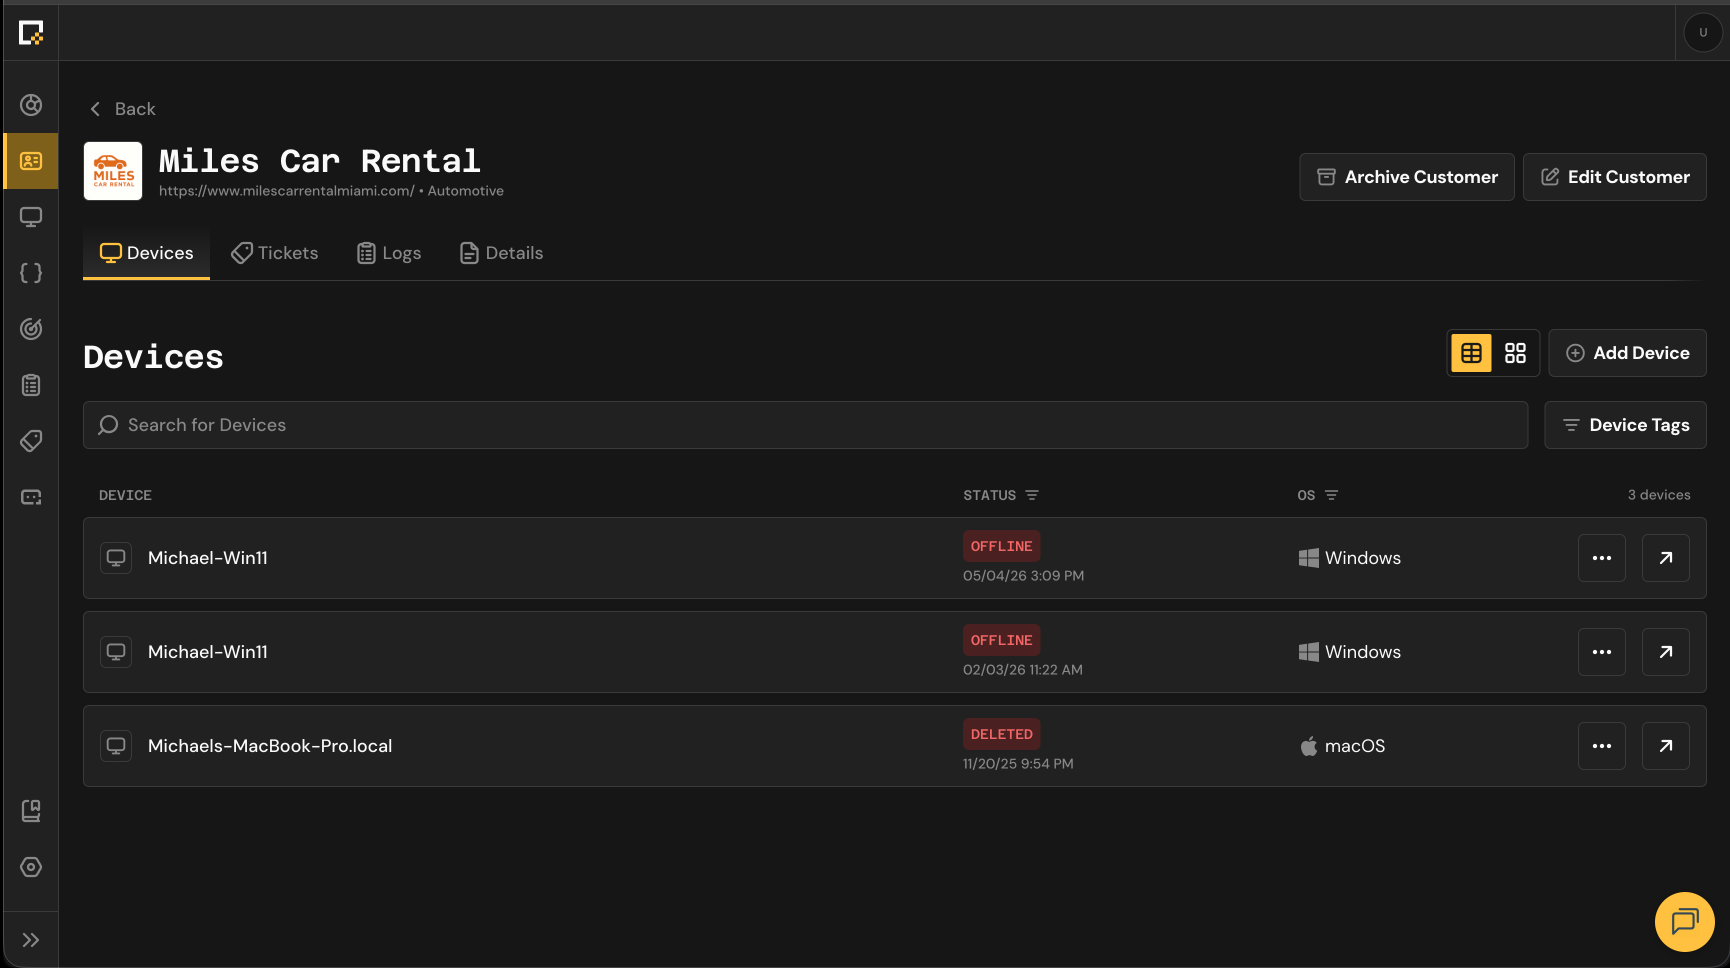Open the STATUS column filter
The height and width of the screenshot is (968, 1730).
(x=1032, y=495)
